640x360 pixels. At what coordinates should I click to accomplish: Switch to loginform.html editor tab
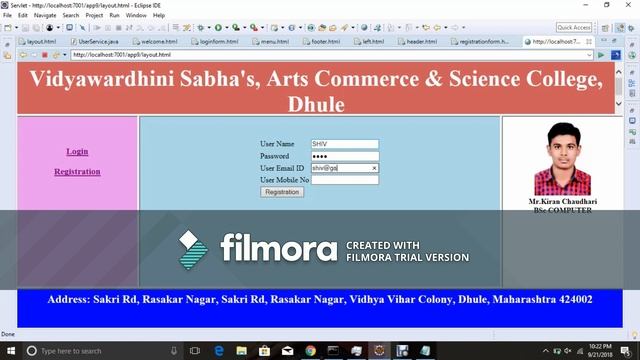(x=215, y=42)
